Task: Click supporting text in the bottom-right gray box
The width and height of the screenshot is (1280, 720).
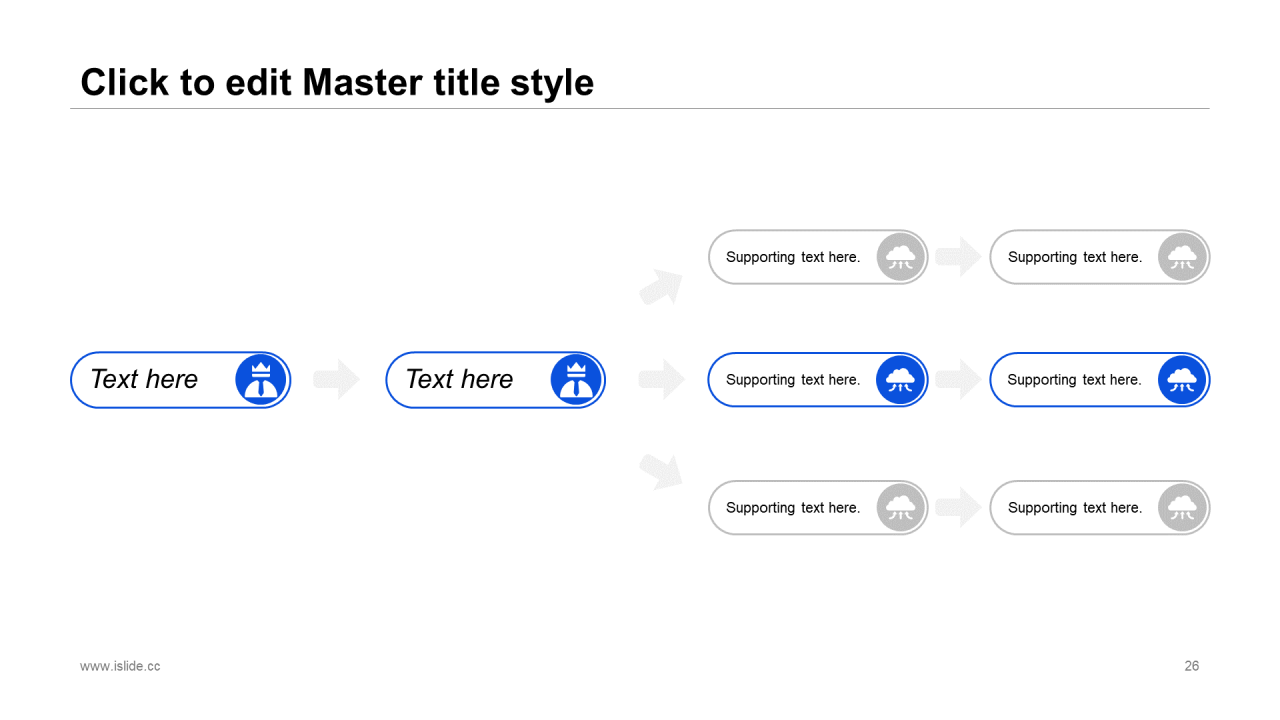Action: coord(1075,508)
